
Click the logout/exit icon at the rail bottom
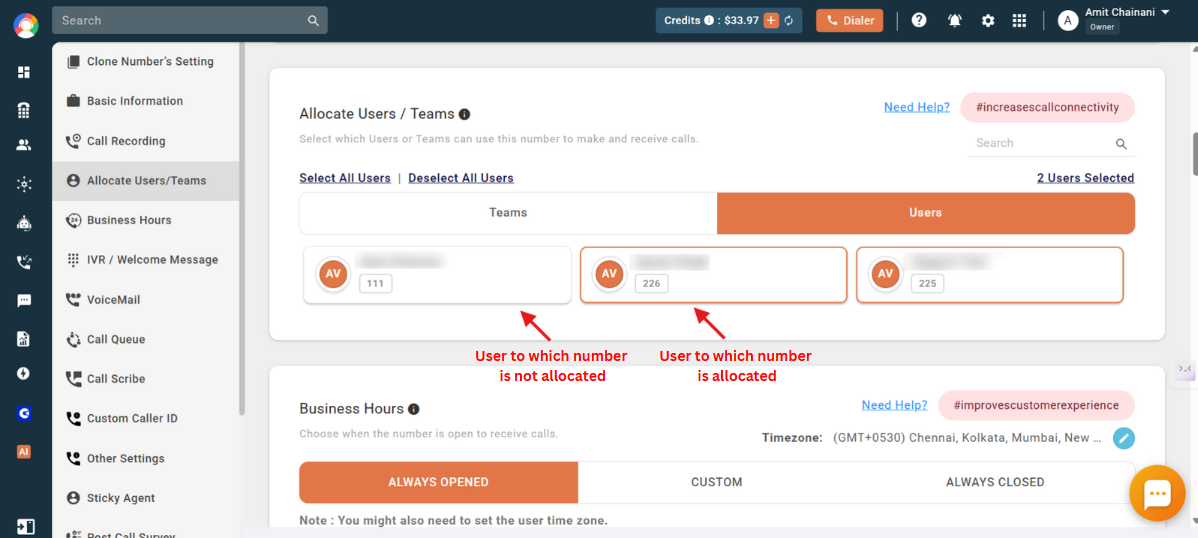[x=24, y=527]
